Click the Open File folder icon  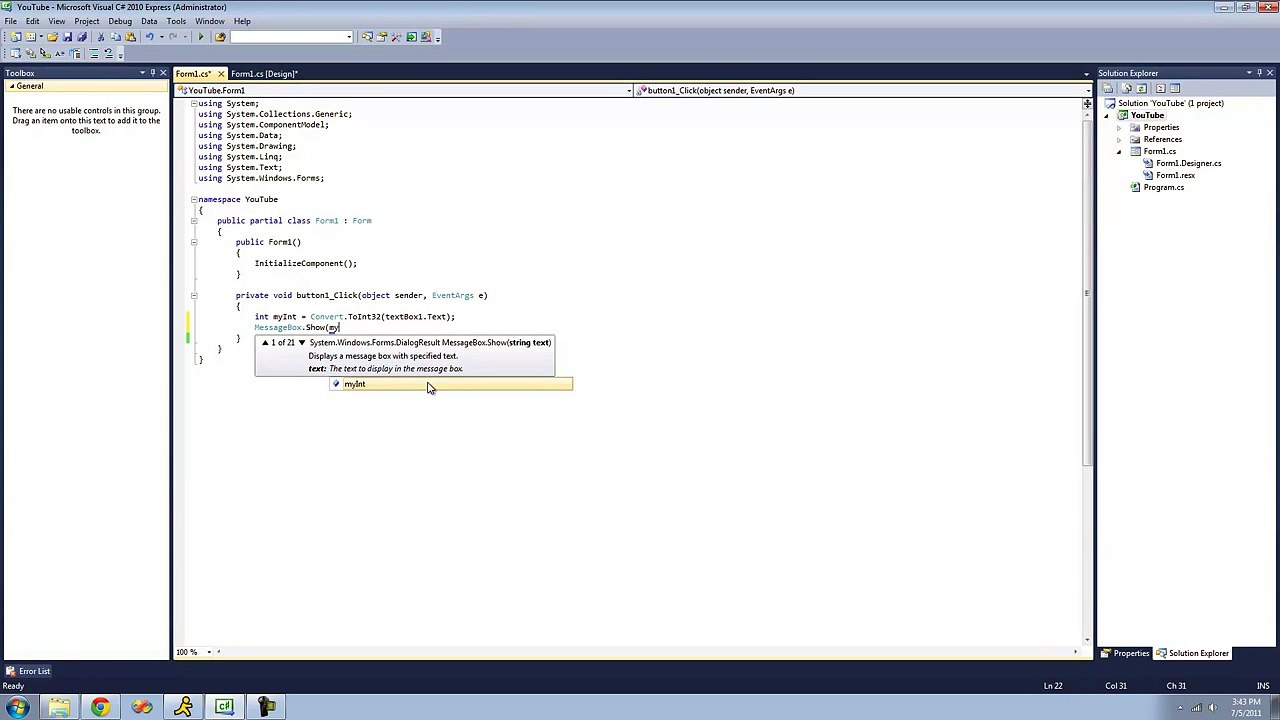click(x=53, y=37)
